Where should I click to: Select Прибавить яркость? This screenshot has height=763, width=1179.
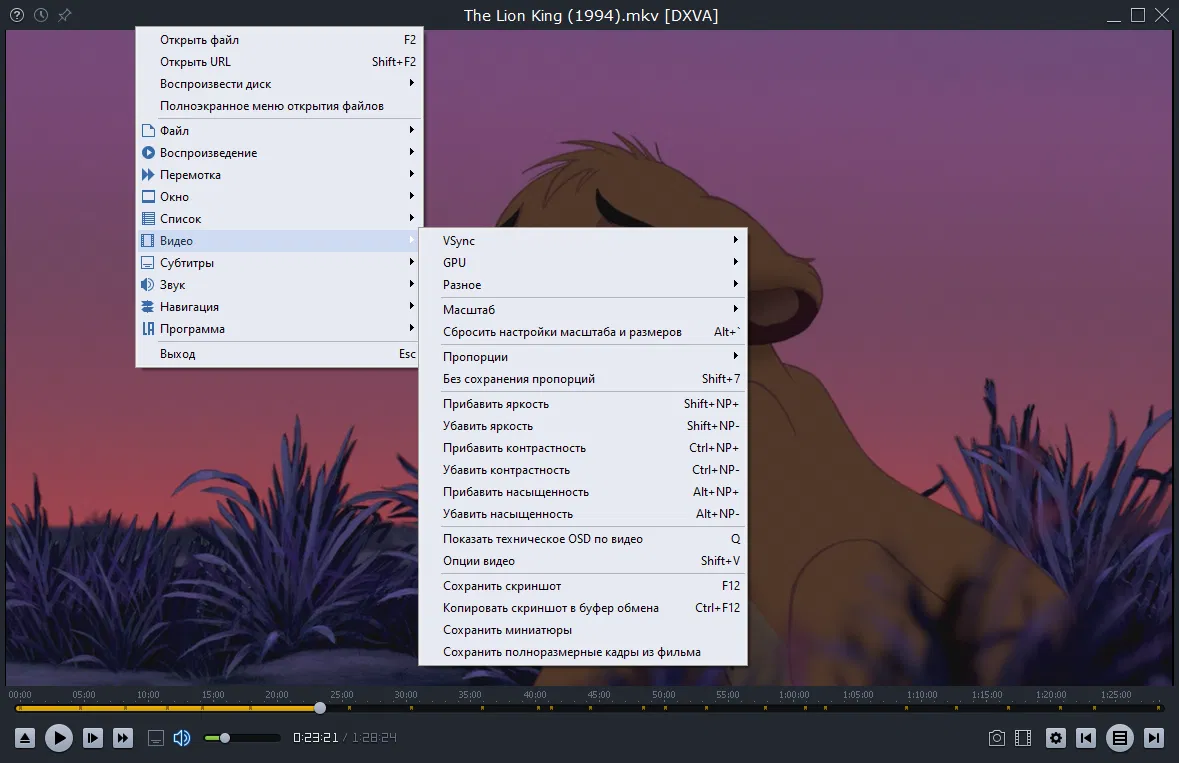pos(583,404)
